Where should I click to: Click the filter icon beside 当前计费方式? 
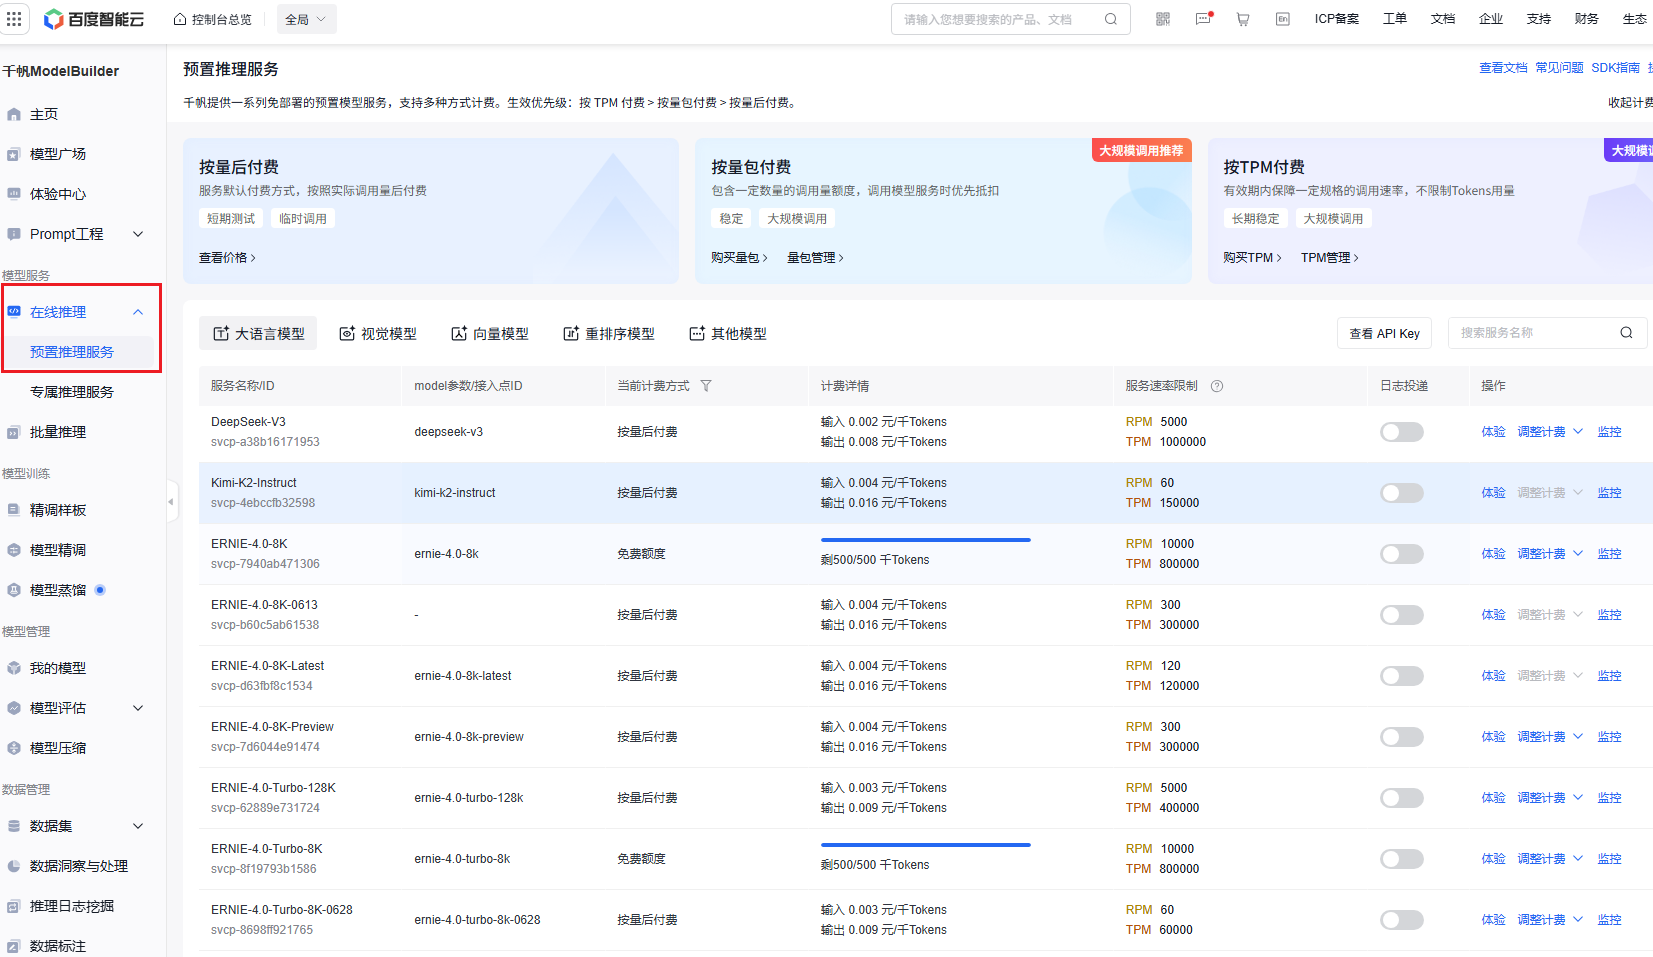pos(706,386)
